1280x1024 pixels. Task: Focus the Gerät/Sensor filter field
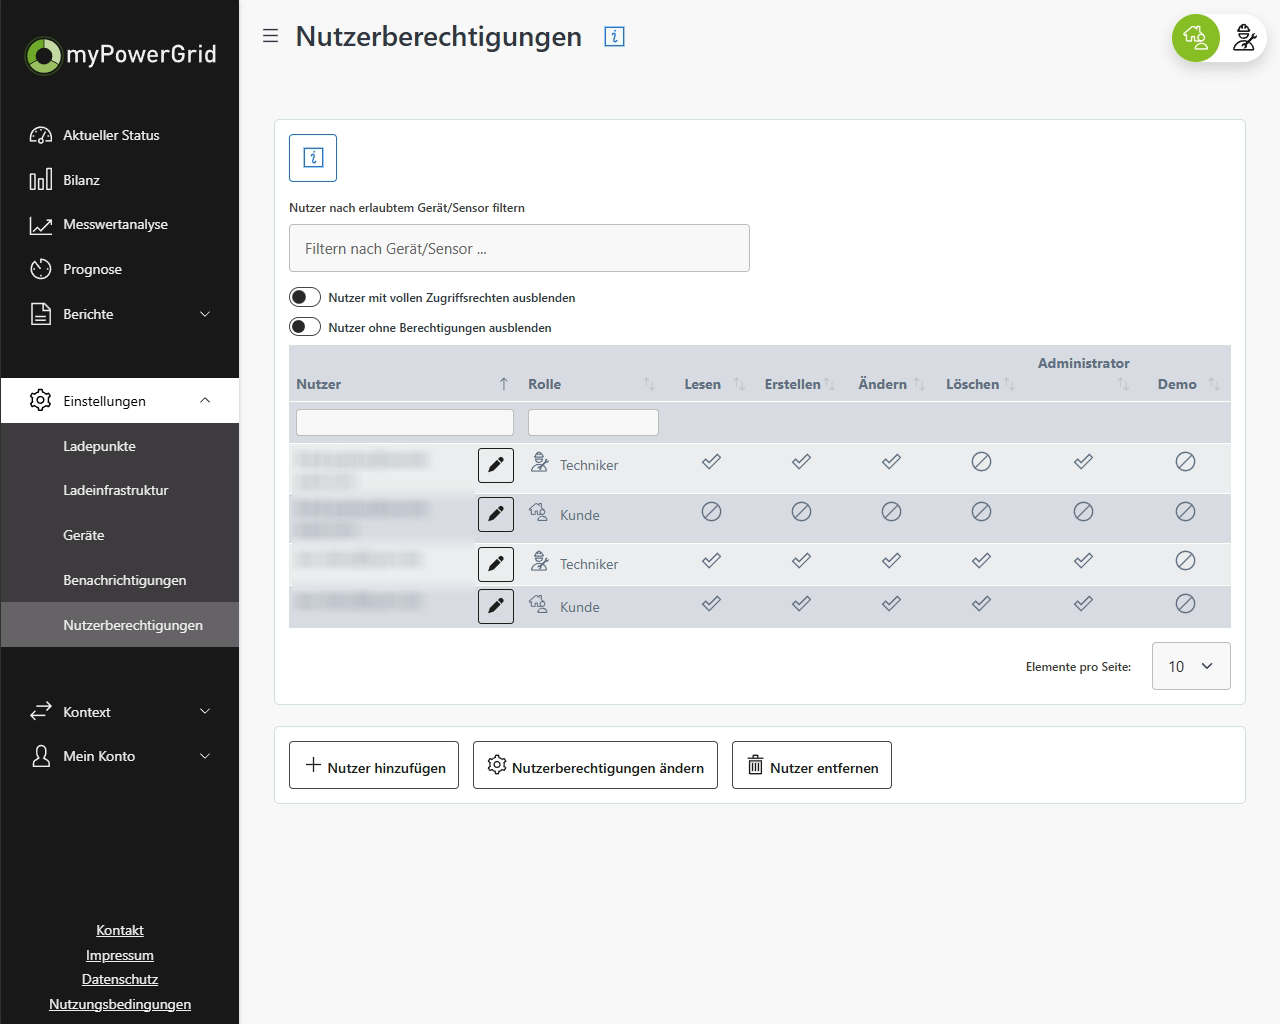click(519, 248)
